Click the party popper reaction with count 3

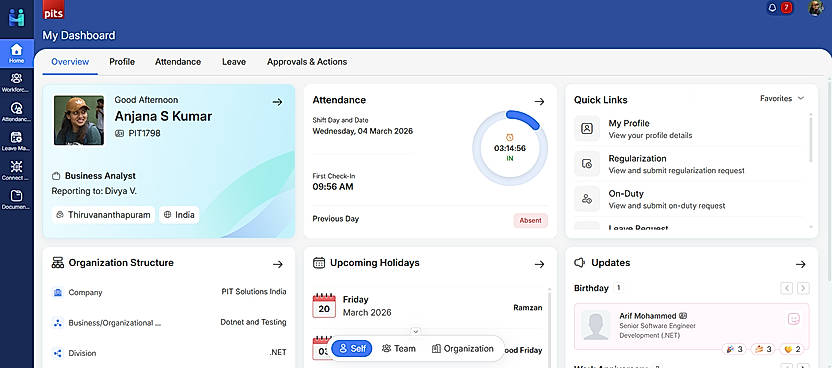pos(734,349)
